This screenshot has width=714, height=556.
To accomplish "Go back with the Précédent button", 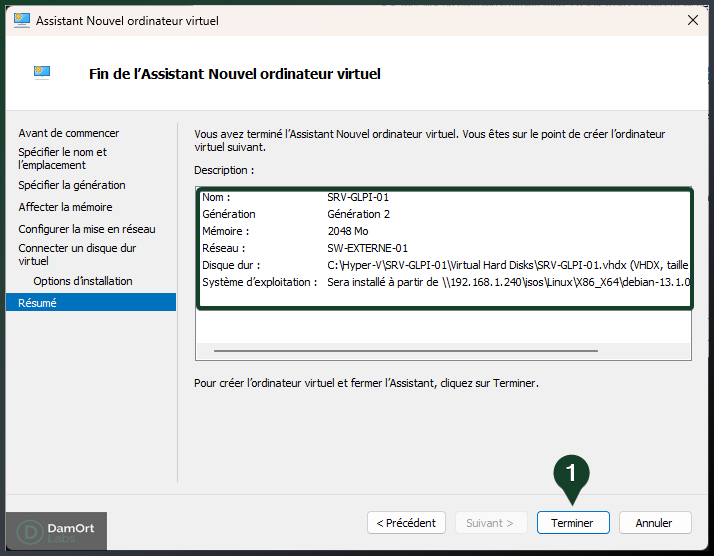I will [406, 522].
